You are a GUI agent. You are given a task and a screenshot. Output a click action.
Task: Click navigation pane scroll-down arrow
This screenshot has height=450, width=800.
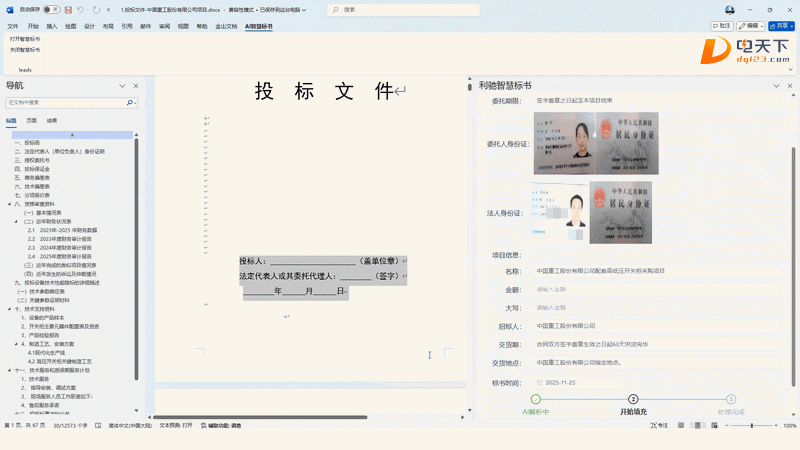[136, 410]
